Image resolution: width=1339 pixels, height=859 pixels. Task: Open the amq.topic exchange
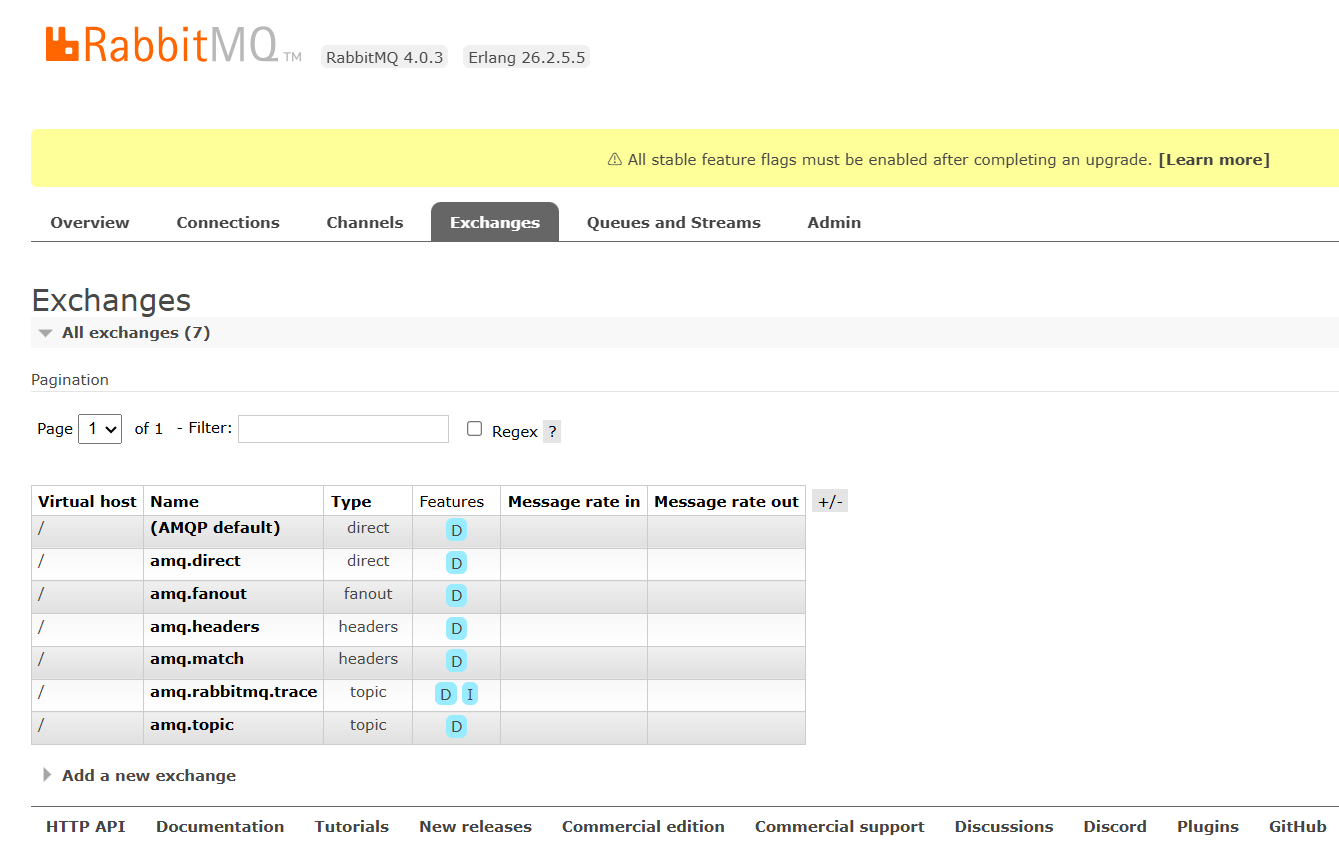click(x=192, y=725)
